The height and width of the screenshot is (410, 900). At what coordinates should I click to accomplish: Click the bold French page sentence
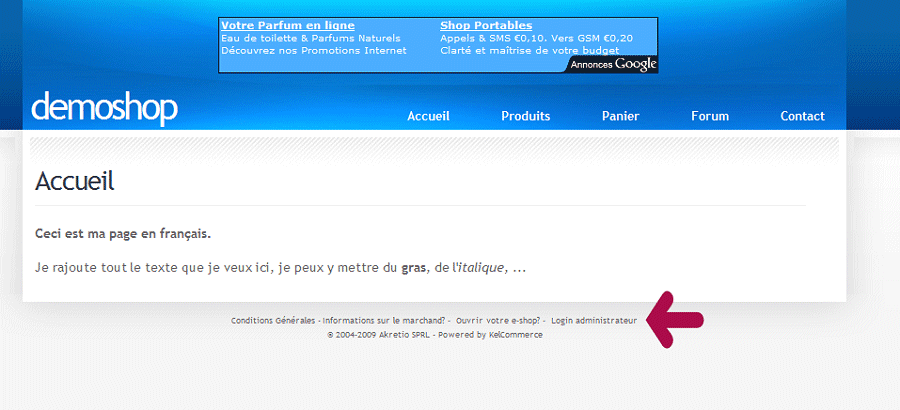123,234
